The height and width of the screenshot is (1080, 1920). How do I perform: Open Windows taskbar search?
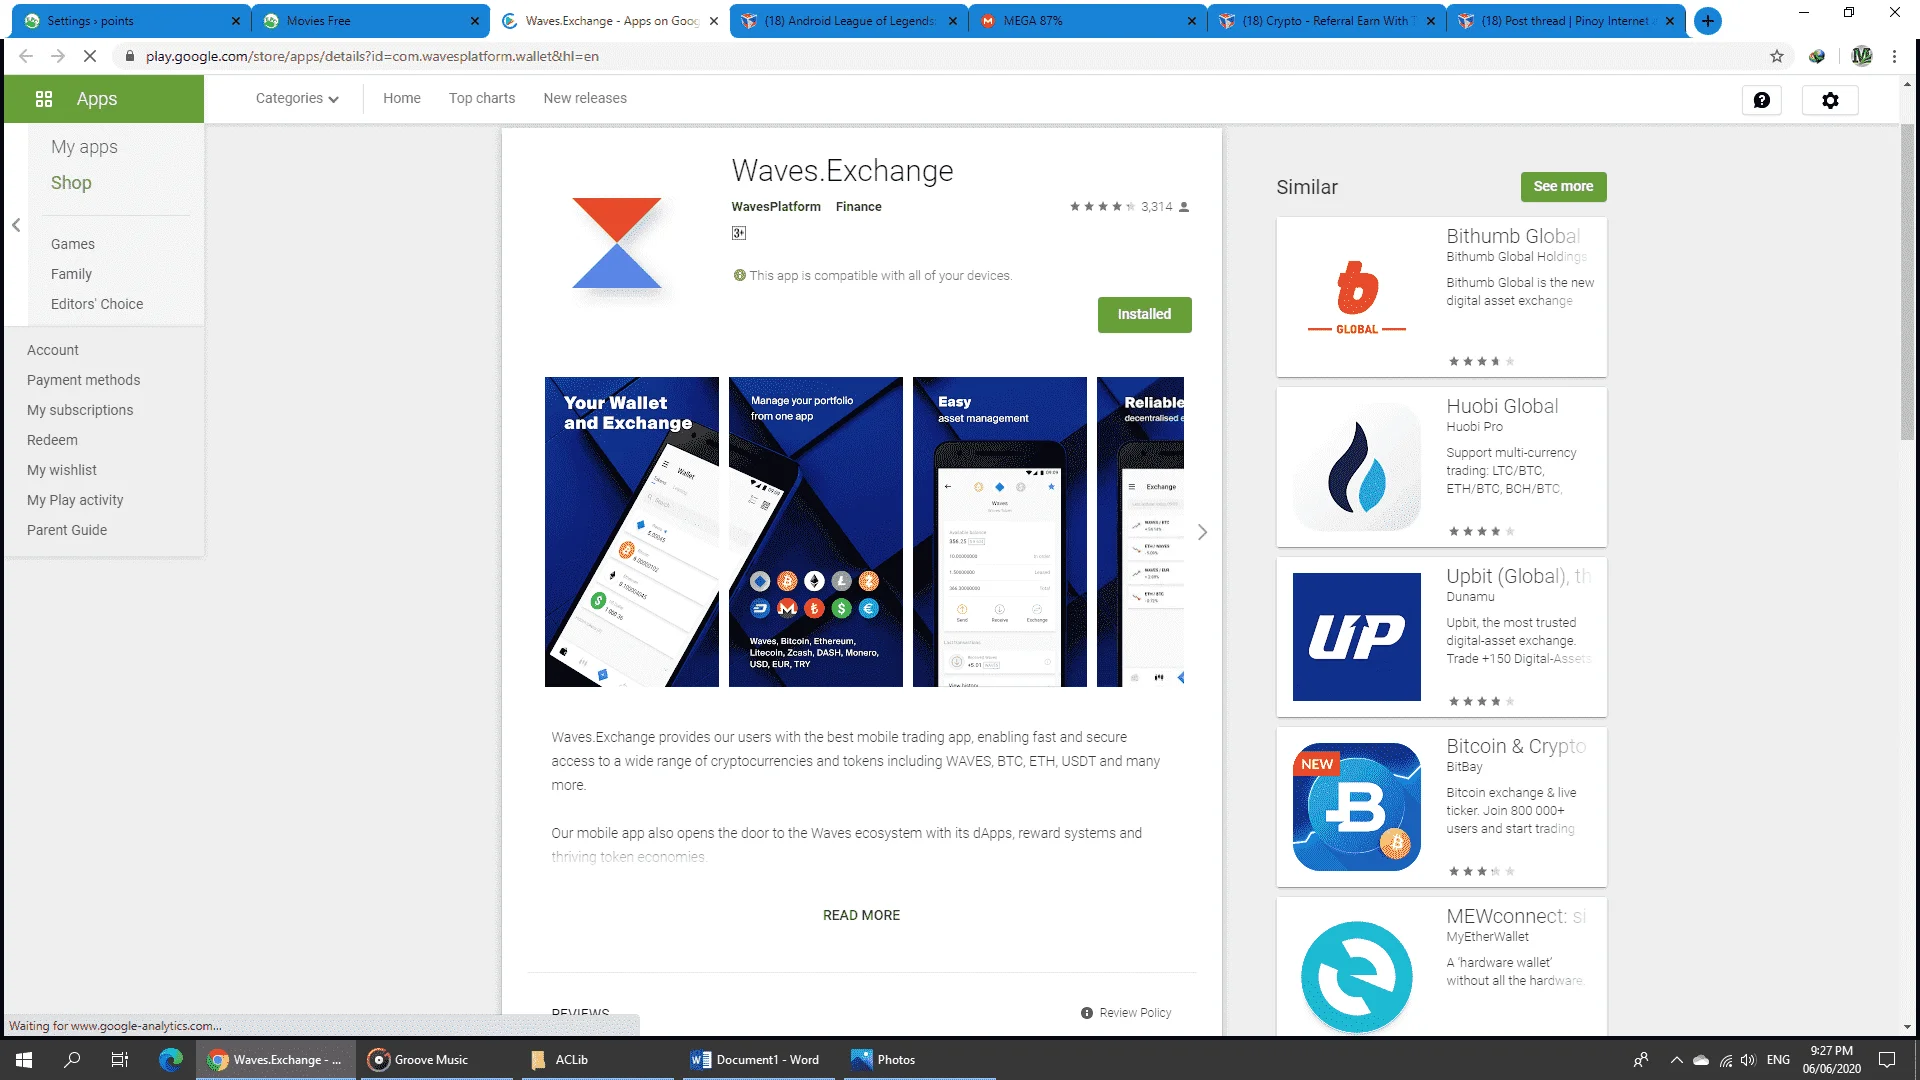click(72, 1060)
